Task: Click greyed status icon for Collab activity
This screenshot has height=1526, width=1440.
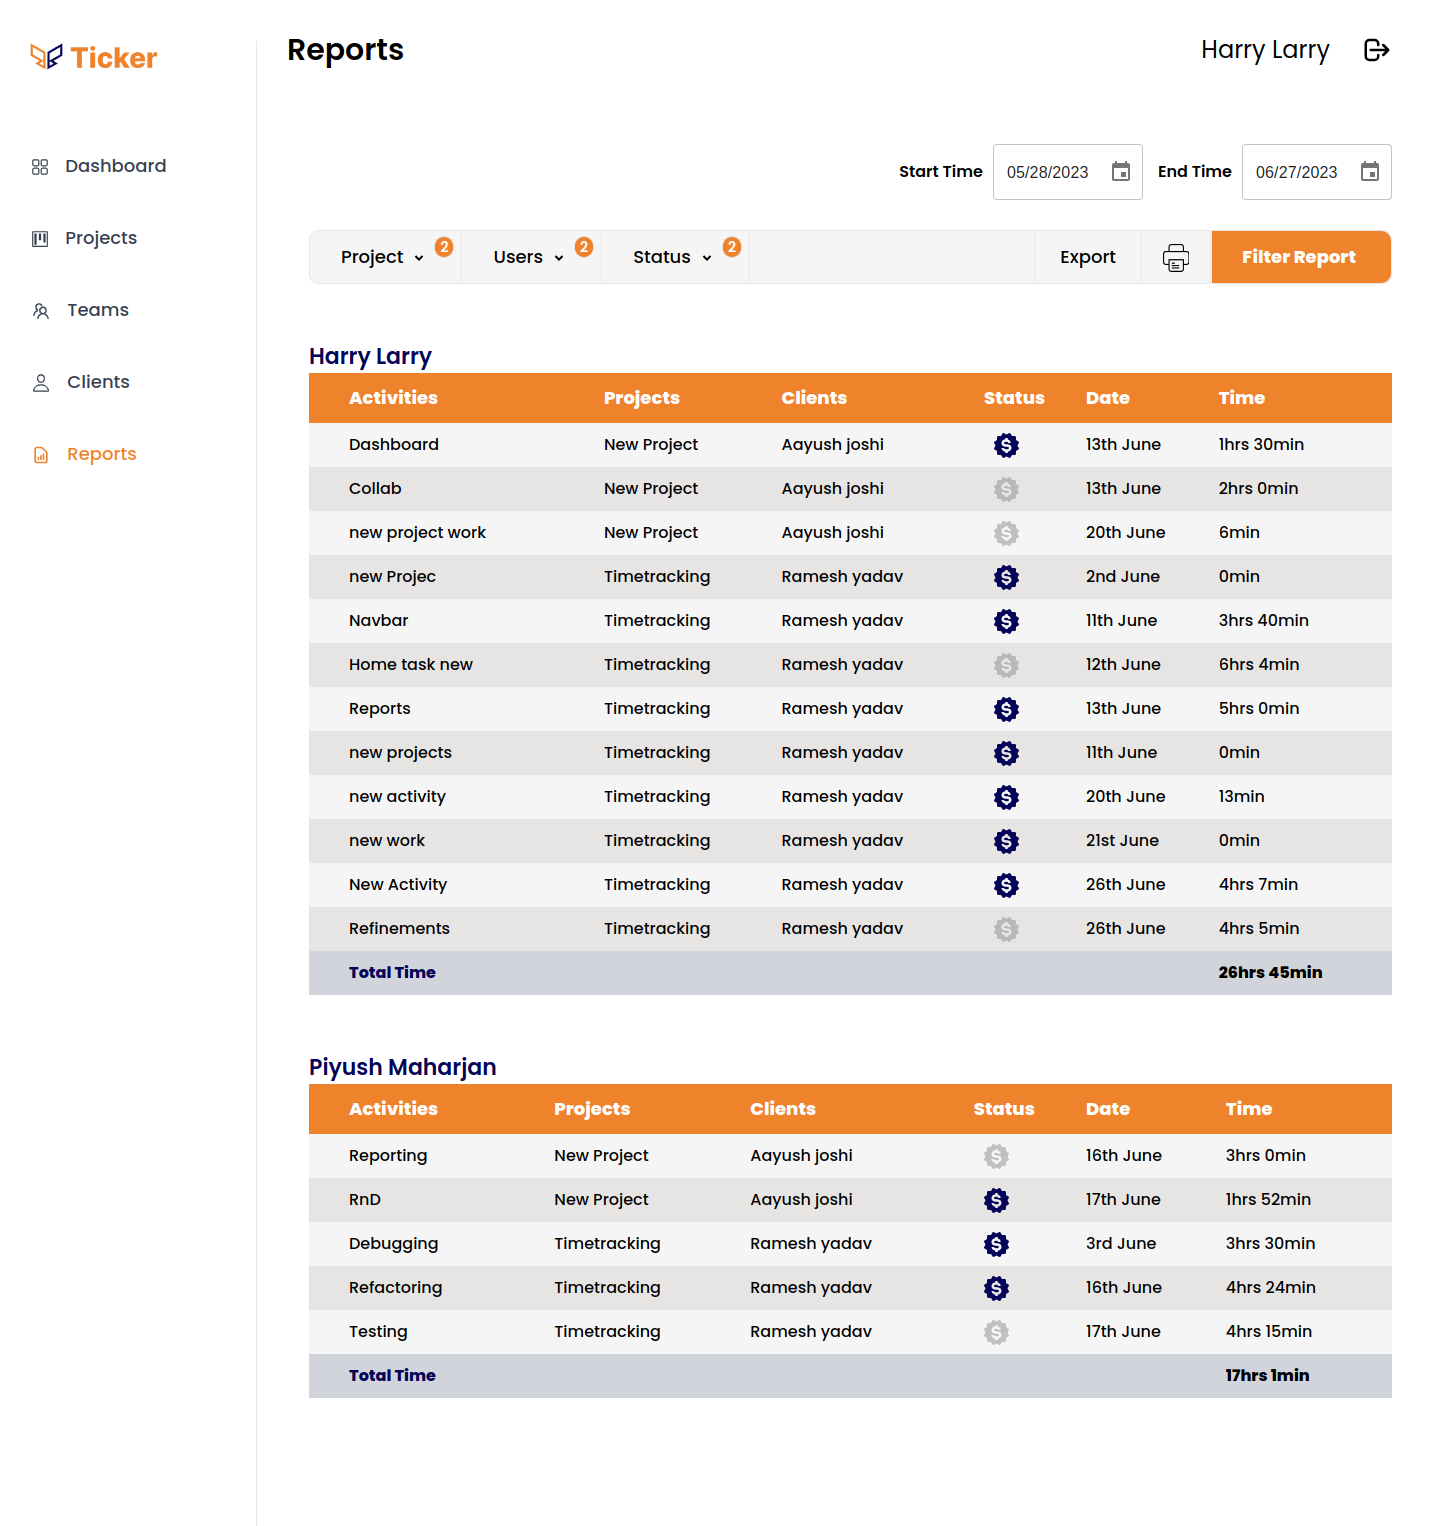Action: tap(1006, 489)
